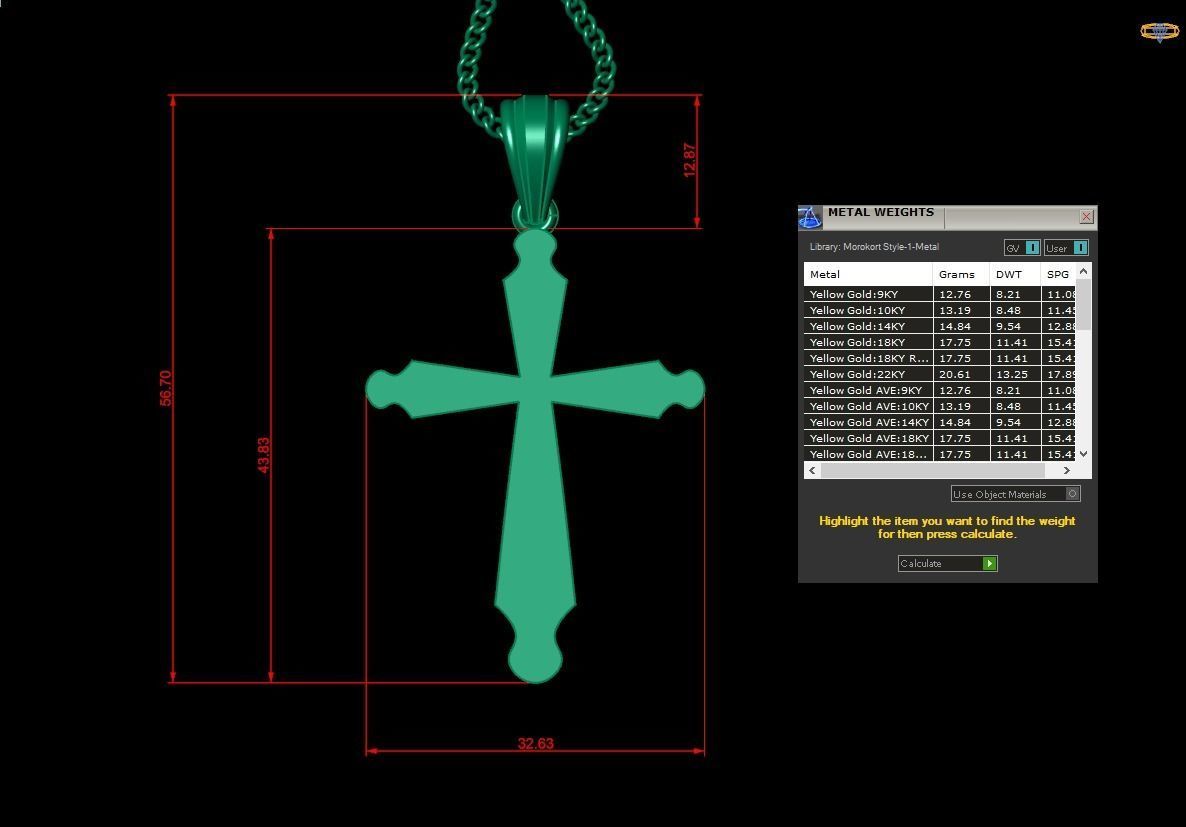Click the logo icon in top-right corner
The height and width of the screenshot is (827, 1186).
pos(1159,31)
